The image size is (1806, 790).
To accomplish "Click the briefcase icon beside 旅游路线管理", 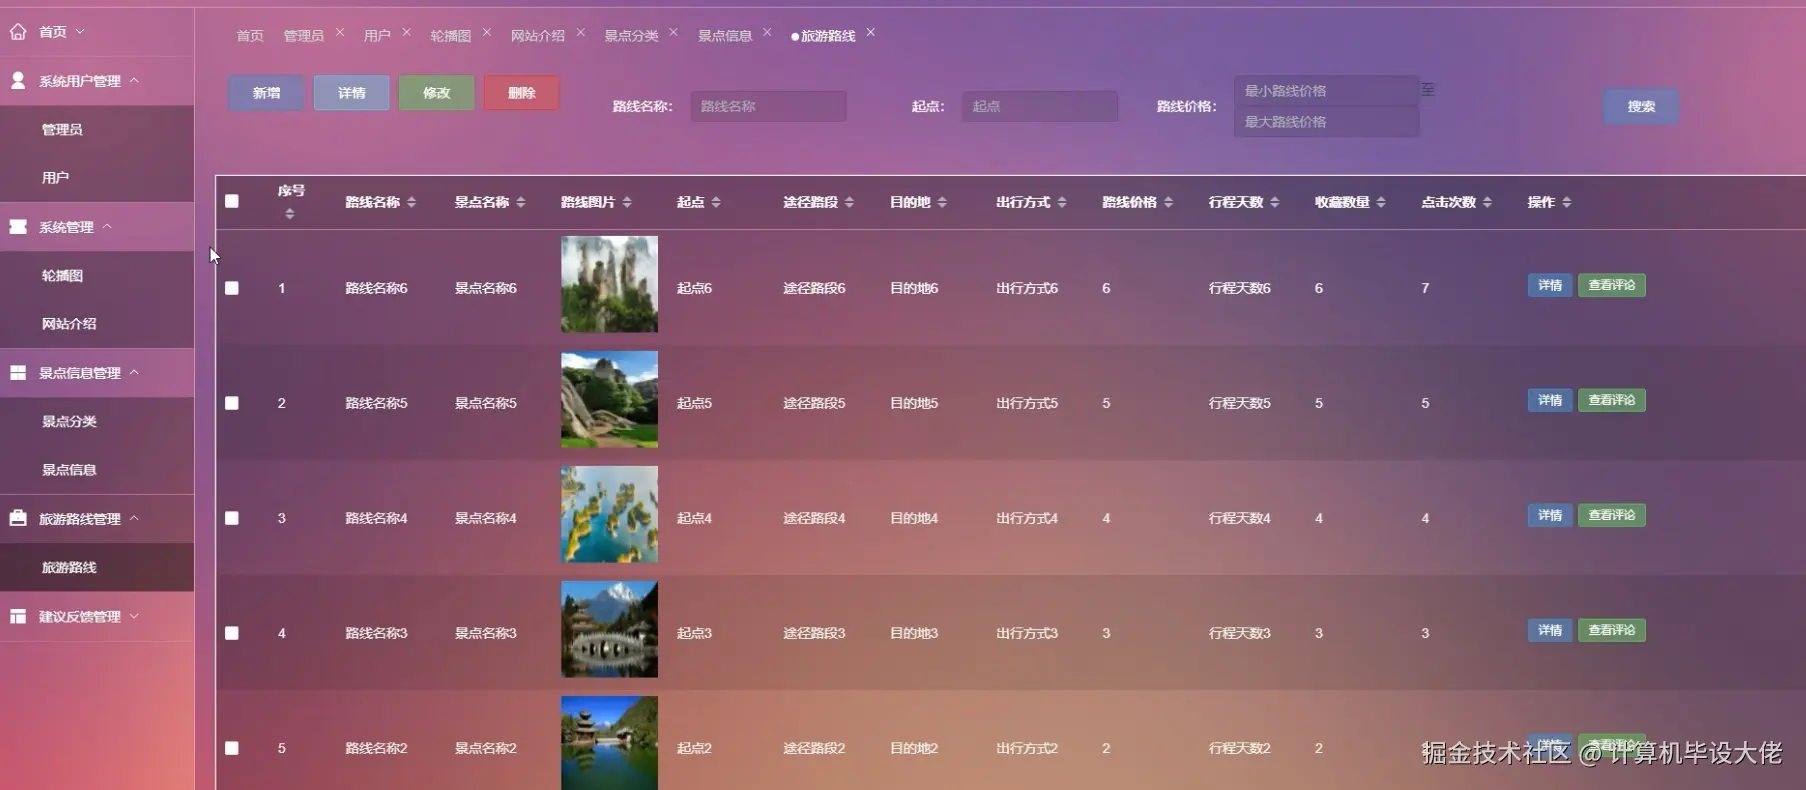I will 18,518.
